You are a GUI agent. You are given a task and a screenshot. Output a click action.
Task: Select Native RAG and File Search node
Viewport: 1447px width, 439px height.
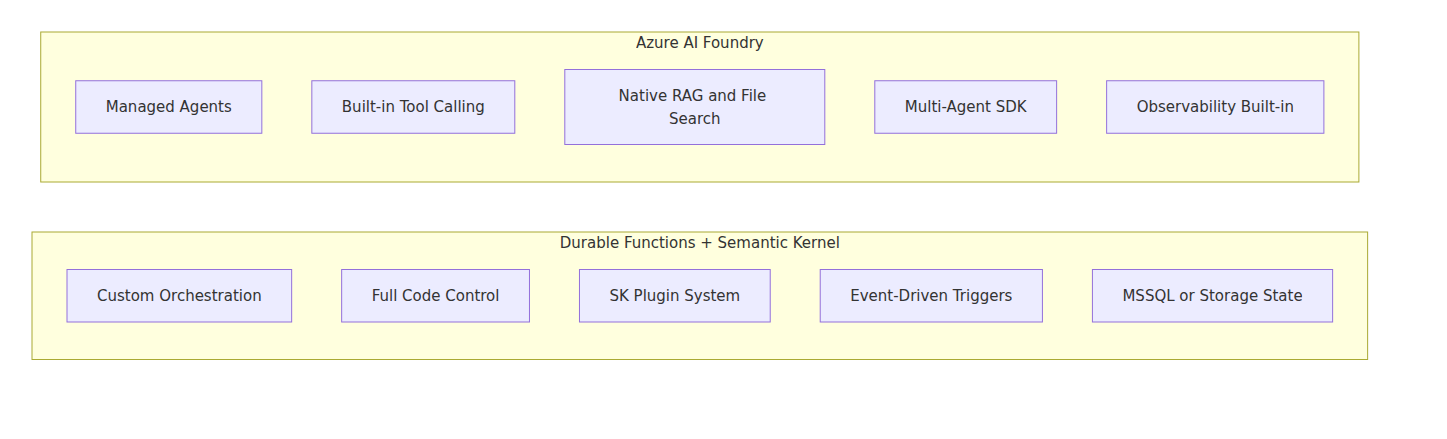click(x=694, y=107)
